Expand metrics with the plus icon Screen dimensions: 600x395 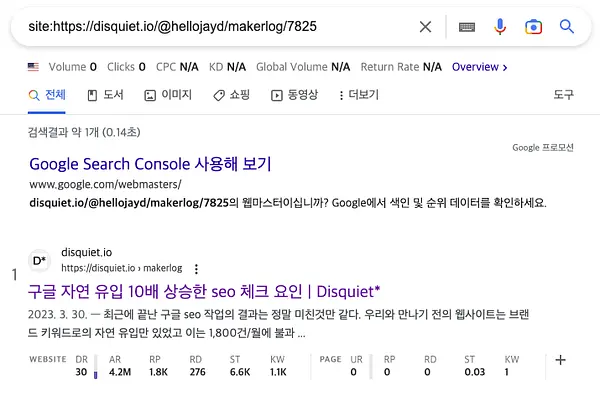[x=561, y=360]
